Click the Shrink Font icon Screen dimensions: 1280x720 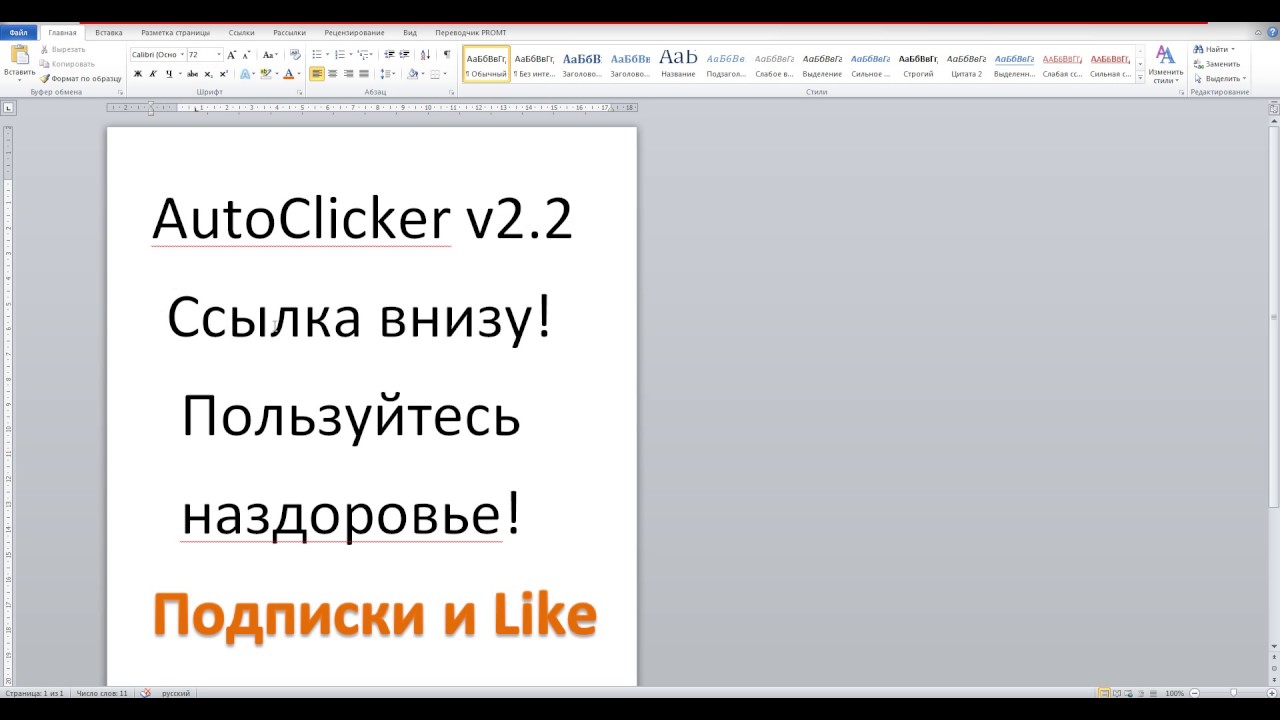click(x=246, y=55)
